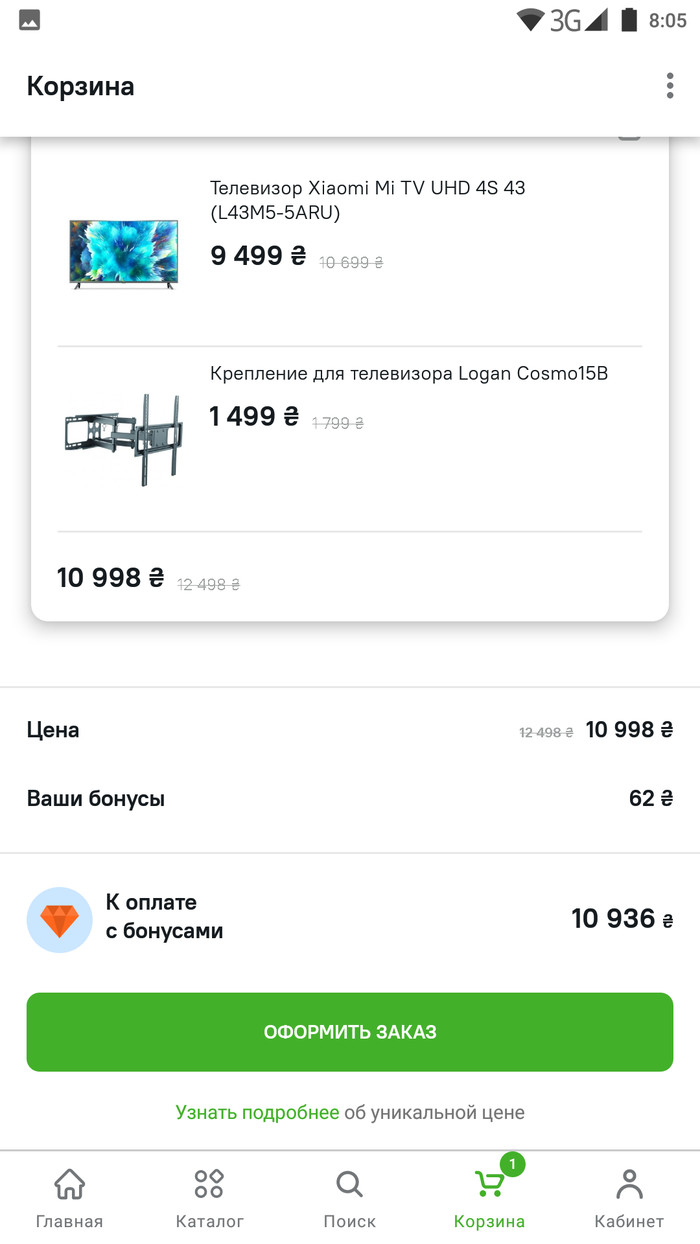
Task: Tap the Xiaomi Mi TV thumbnail
Action: tap(123, 254)
